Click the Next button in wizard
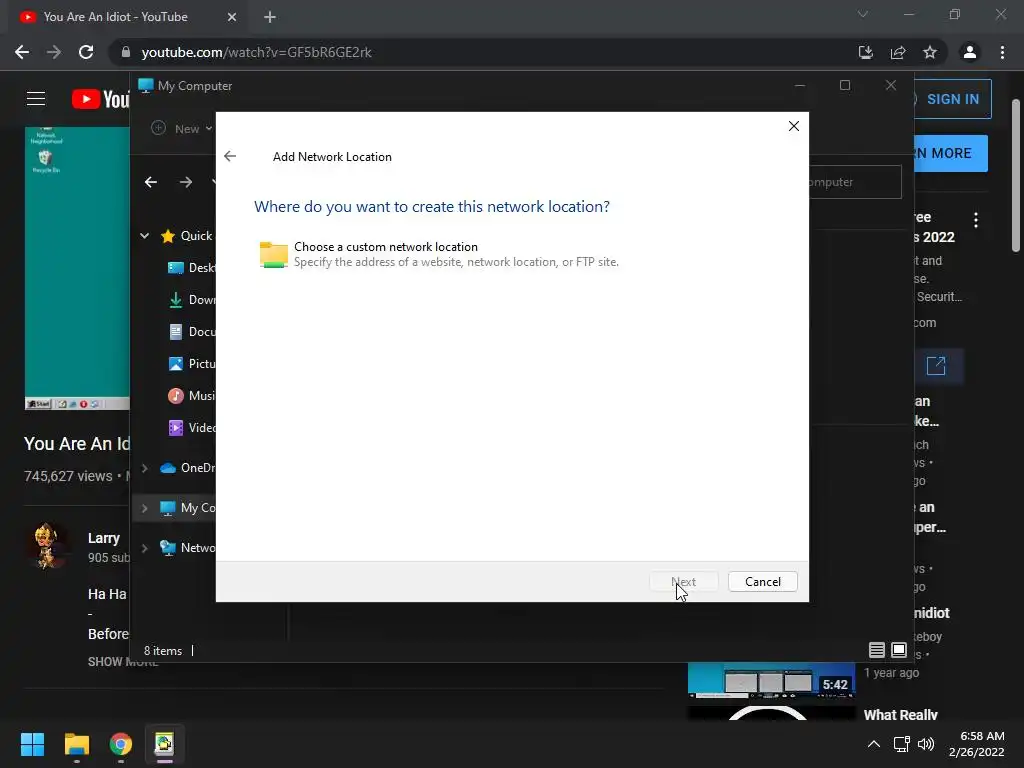Viewport: 1024px width, 768px height. pyautogui.click(x=684, y=581)
